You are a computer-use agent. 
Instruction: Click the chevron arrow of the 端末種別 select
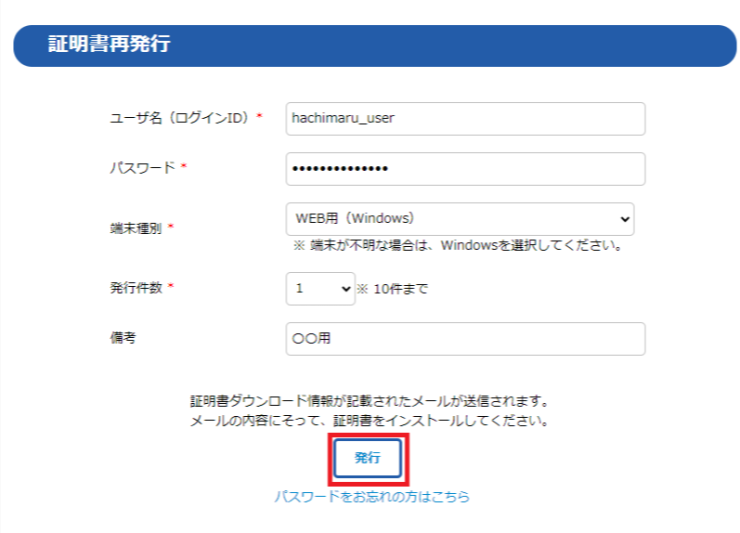click(x=624, y=219)
